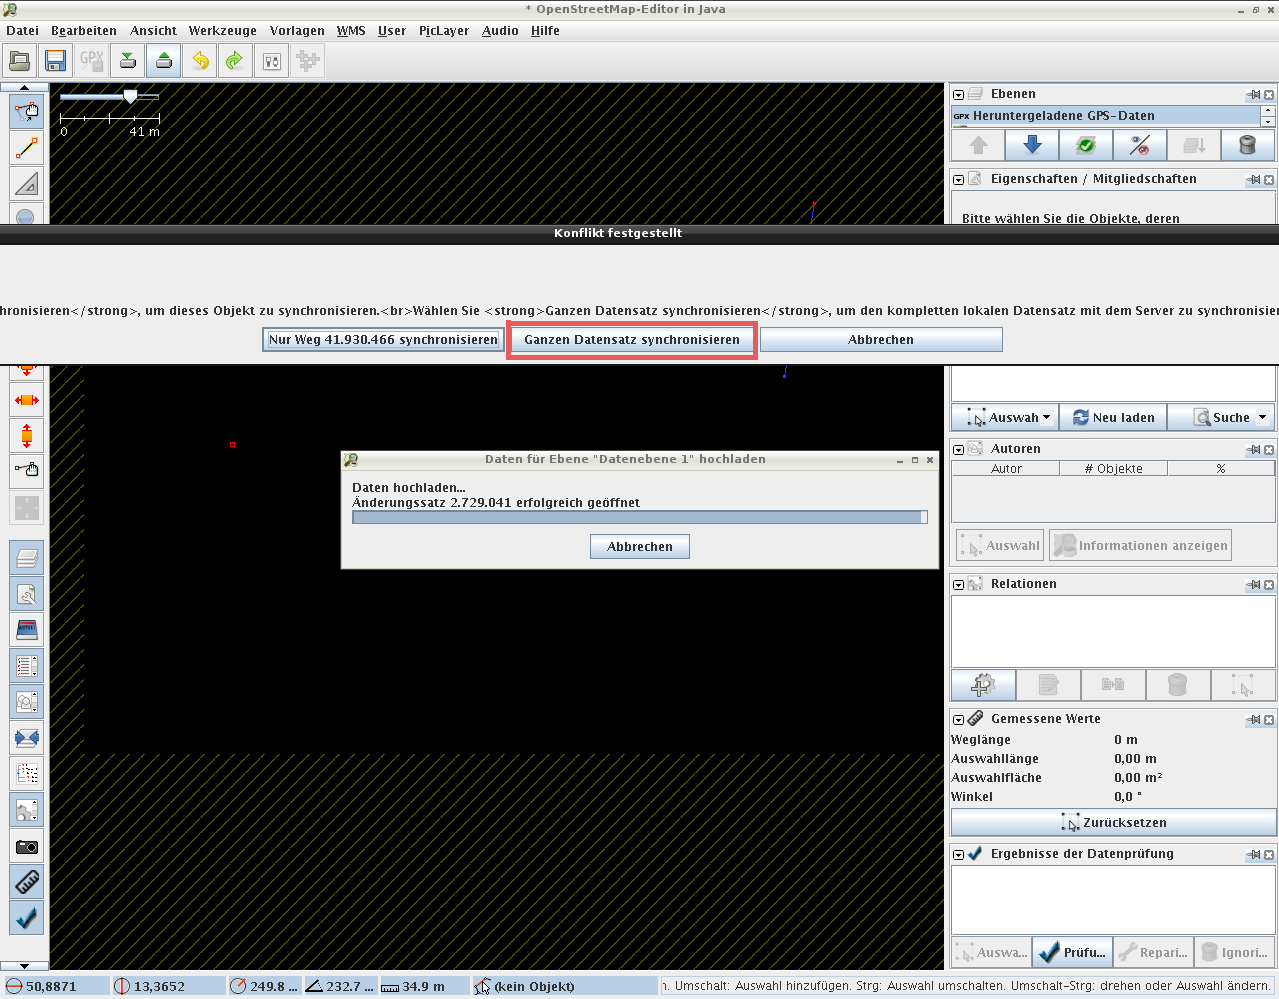
Task: Open the Auswahl dropdown arrow
Action: click(x=1047, y=418)
